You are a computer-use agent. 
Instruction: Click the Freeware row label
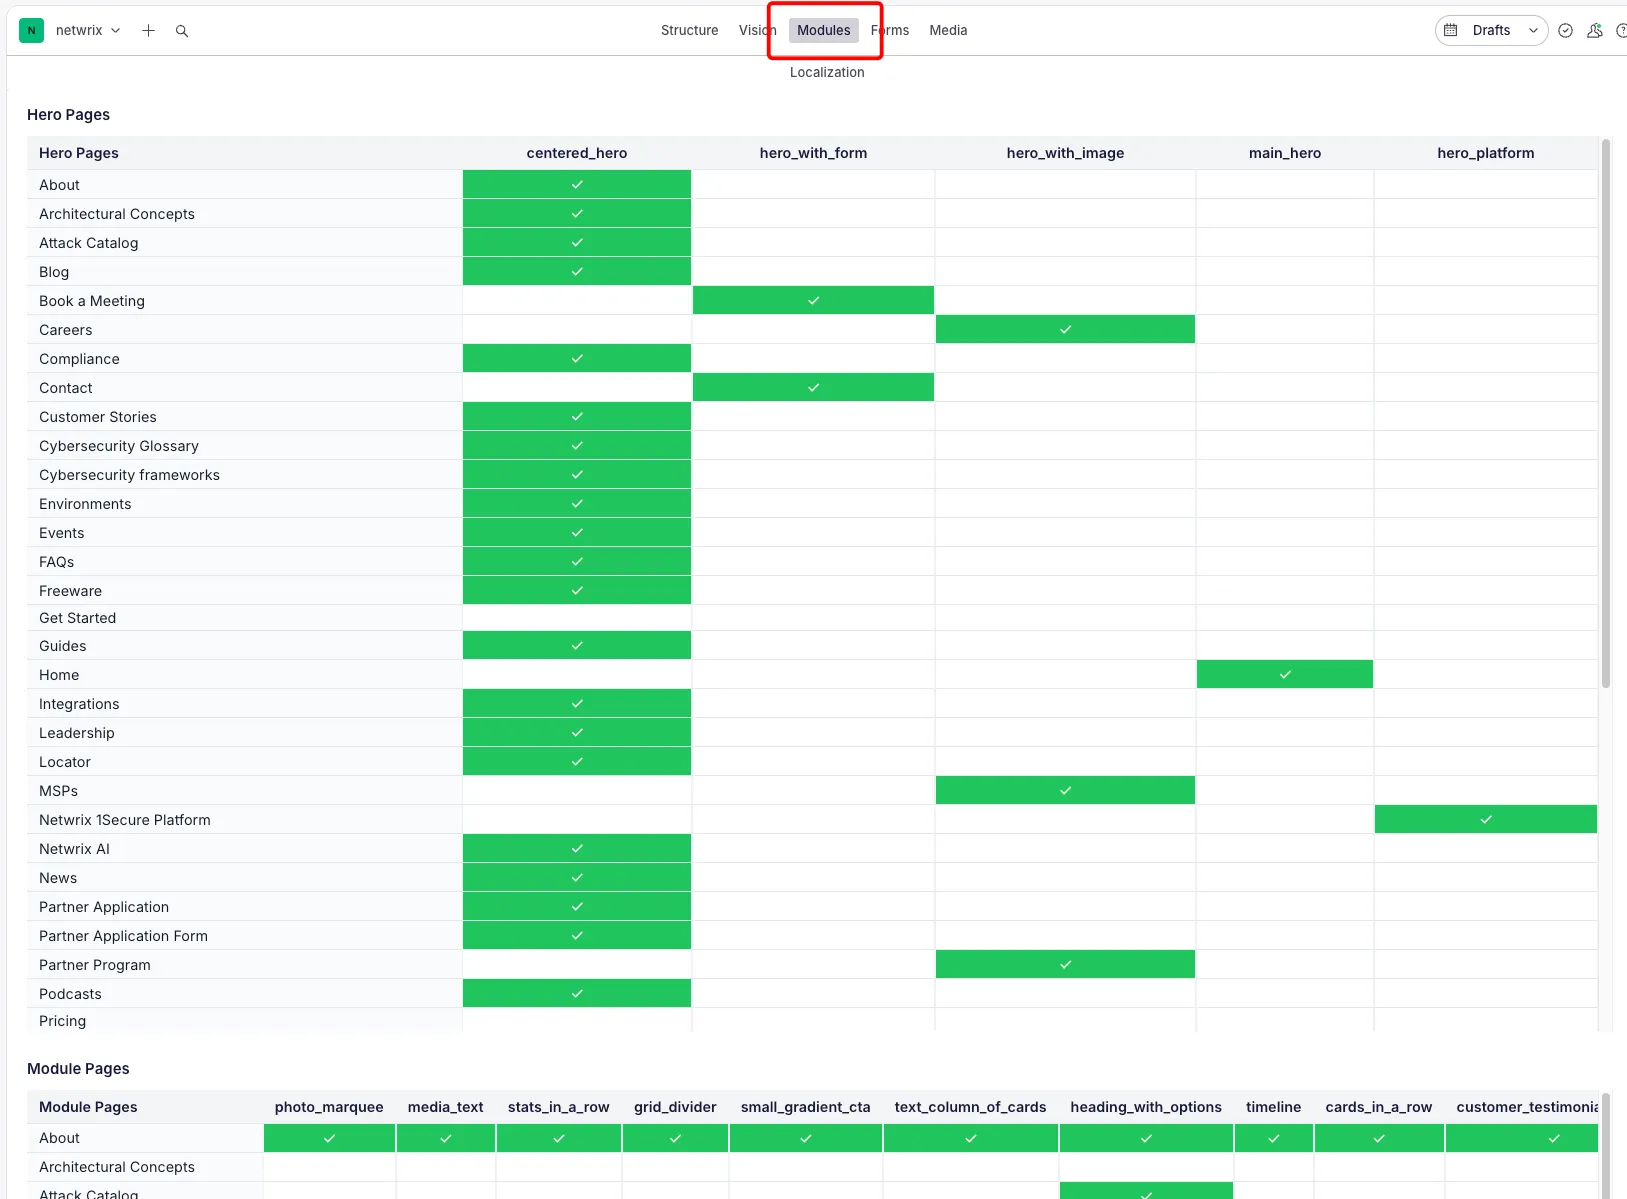pos(70,590)
